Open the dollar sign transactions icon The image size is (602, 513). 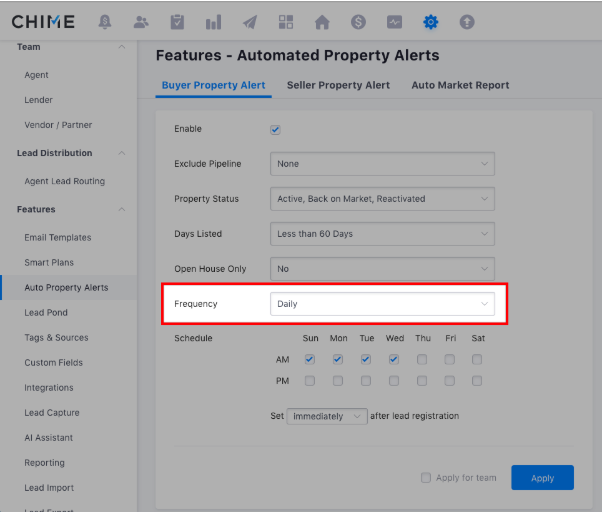[x=358, y=21]
